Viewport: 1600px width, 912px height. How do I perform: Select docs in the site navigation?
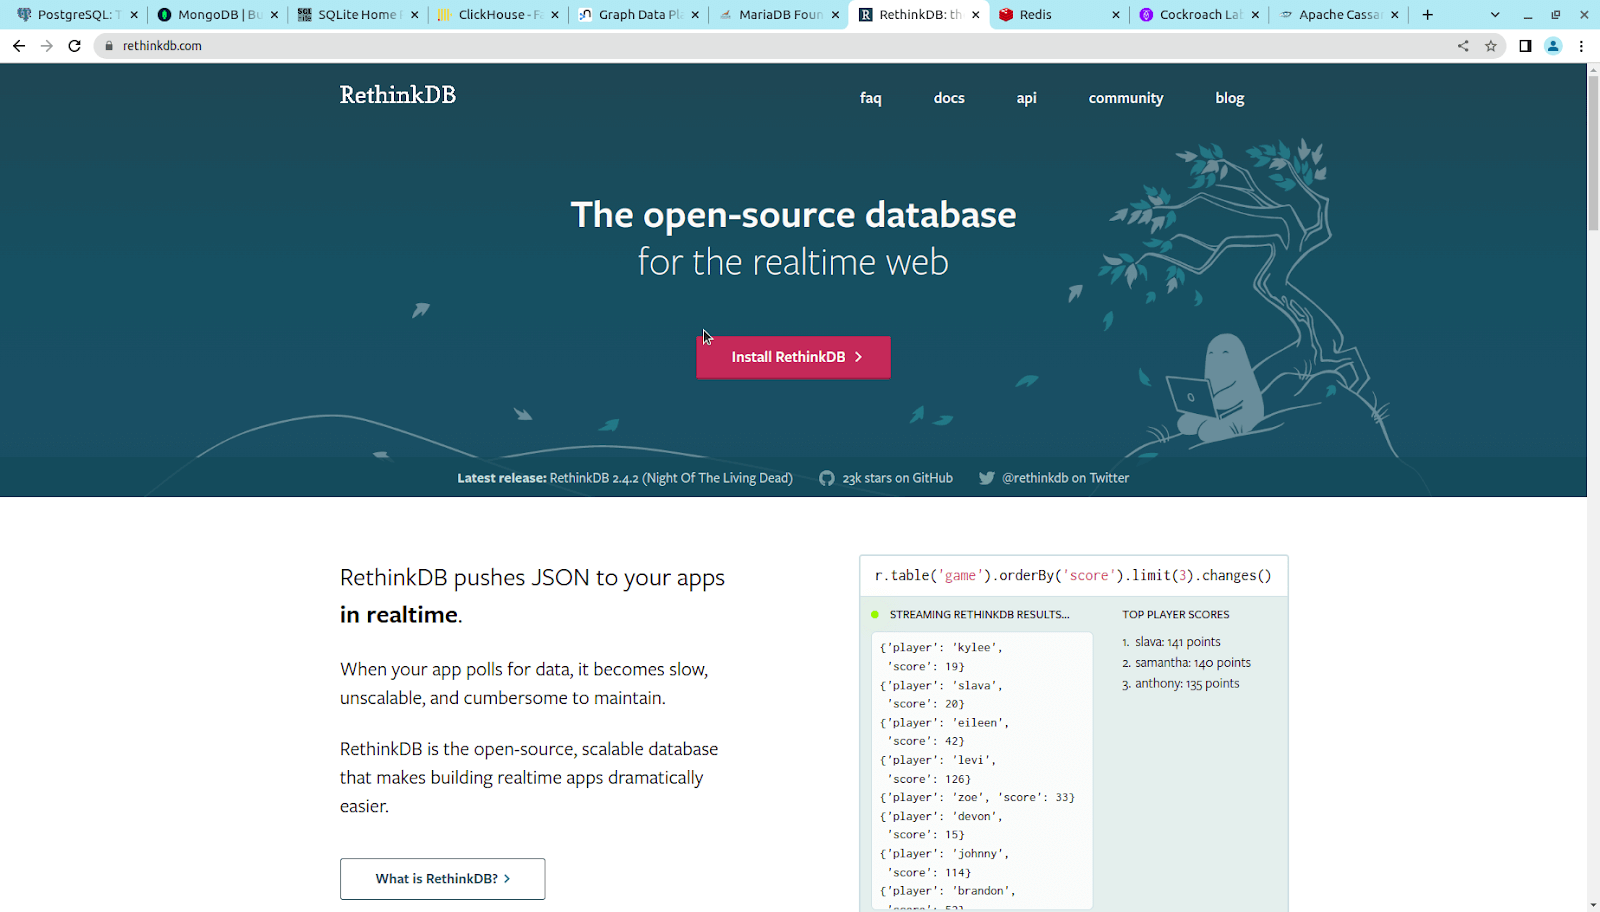(x=948, y=97)
